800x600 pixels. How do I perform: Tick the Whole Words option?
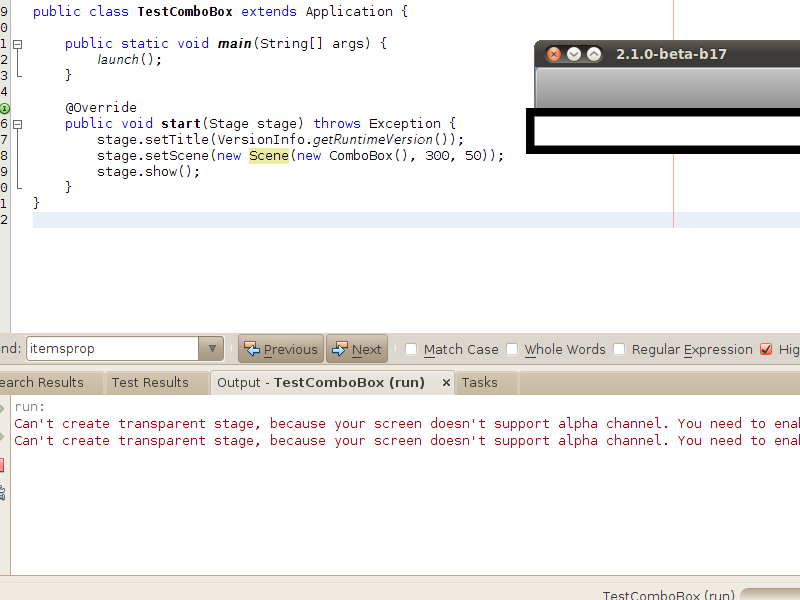512,349
